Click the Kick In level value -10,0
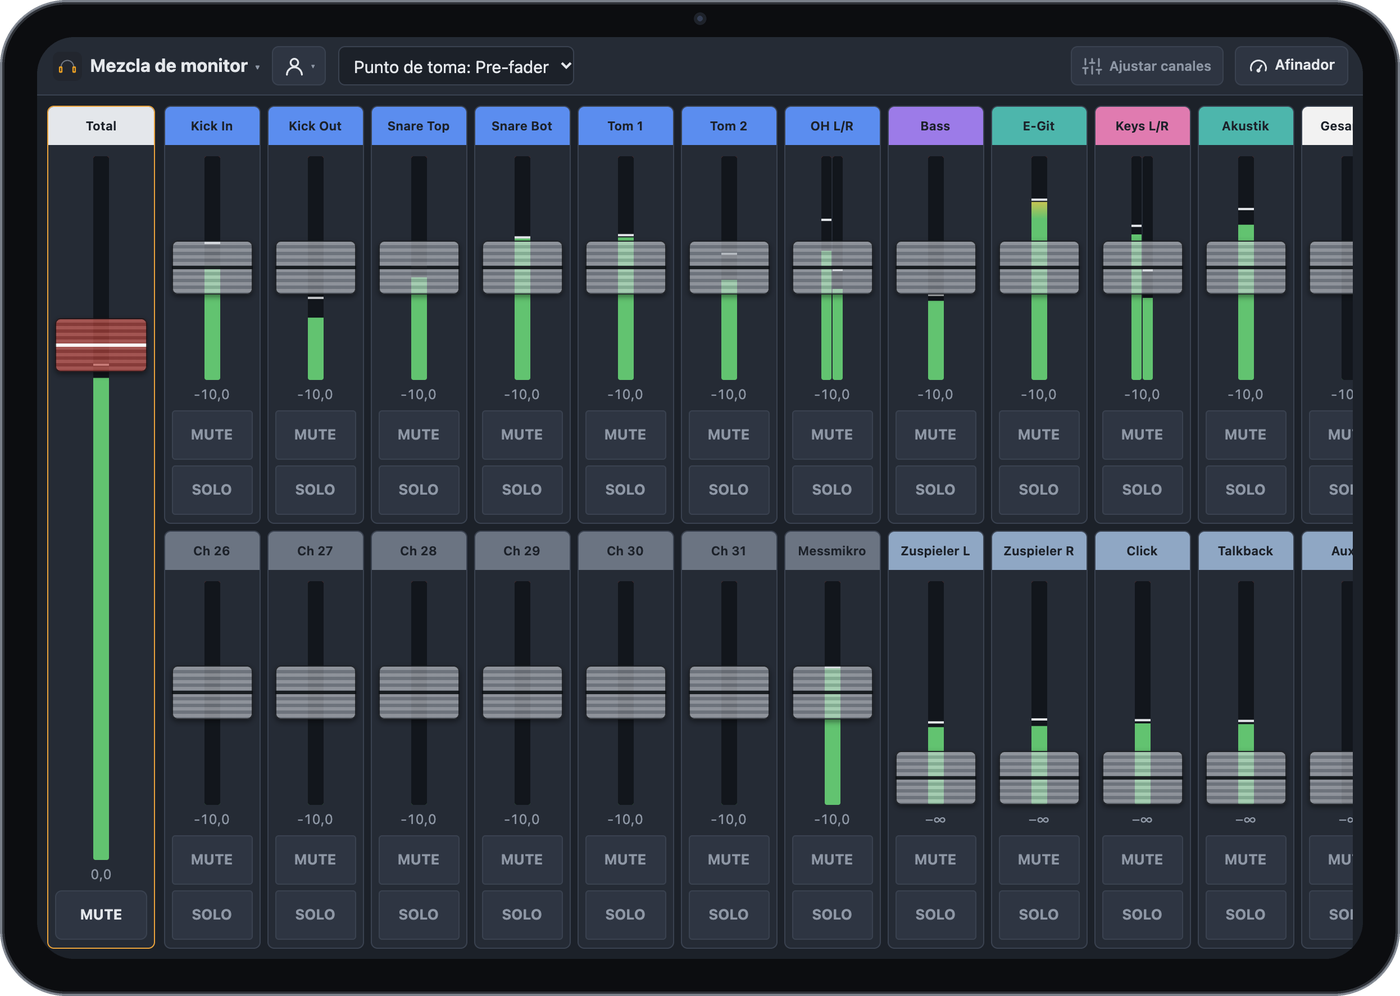The image size is (1400, 996). (x=212, y=394)
